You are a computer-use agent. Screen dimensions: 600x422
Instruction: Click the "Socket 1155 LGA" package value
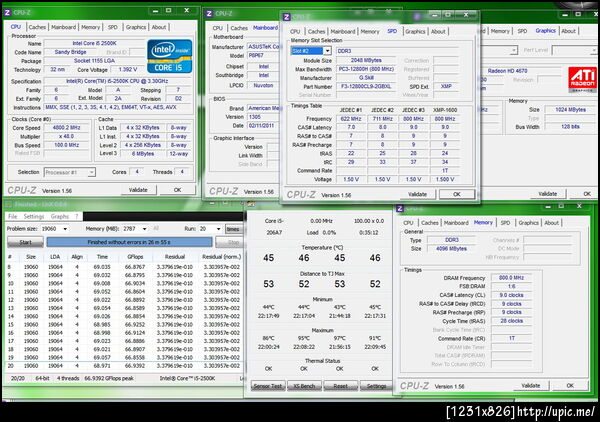(x=95, y=61)
